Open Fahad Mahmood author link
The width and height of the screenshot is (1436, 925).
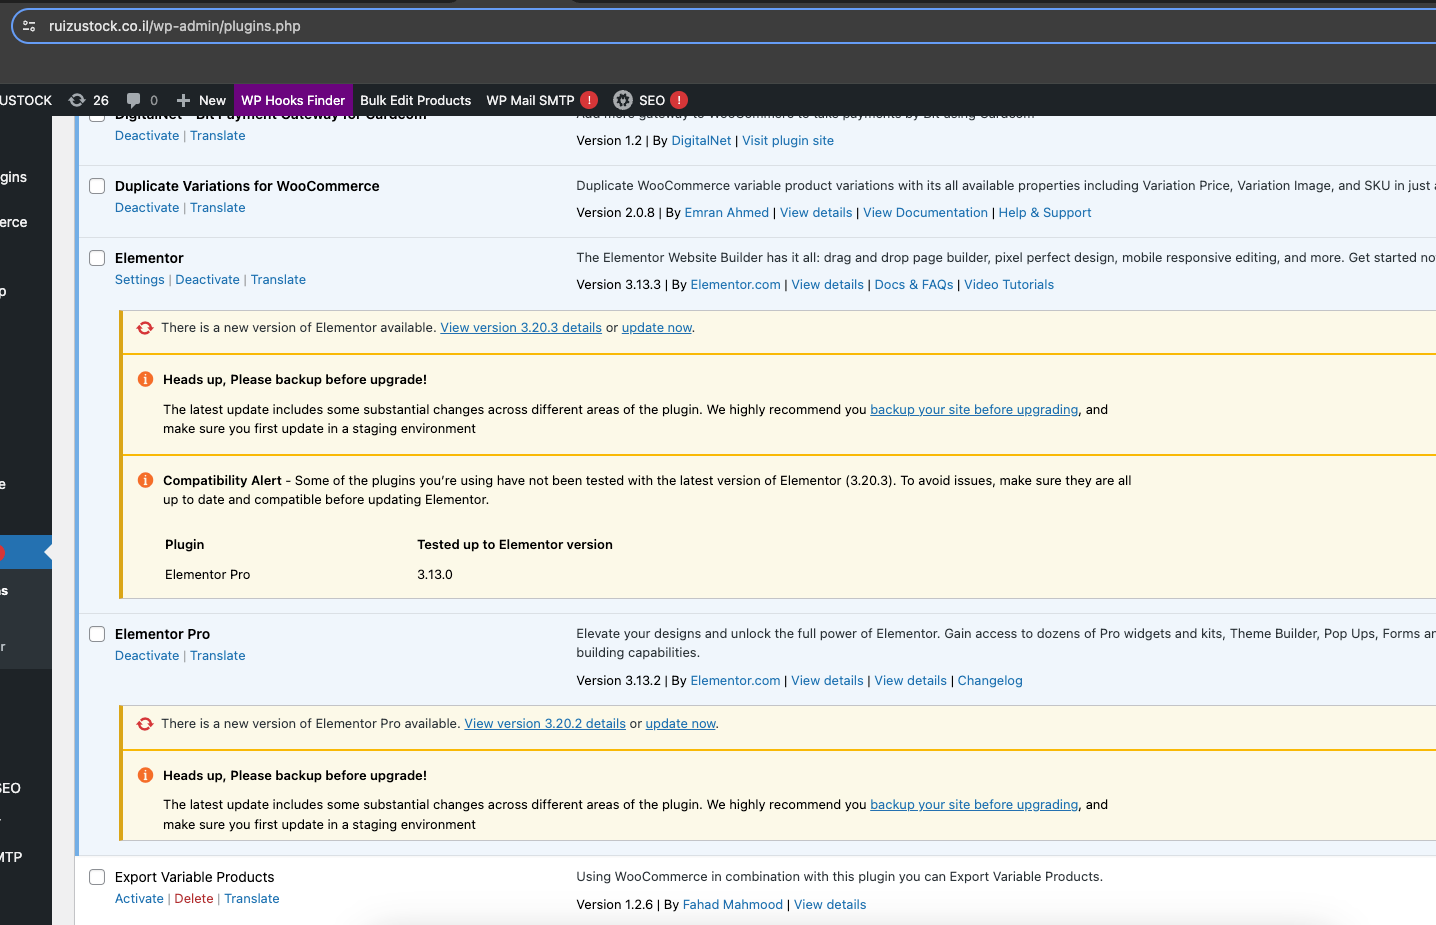coord(733,905)
